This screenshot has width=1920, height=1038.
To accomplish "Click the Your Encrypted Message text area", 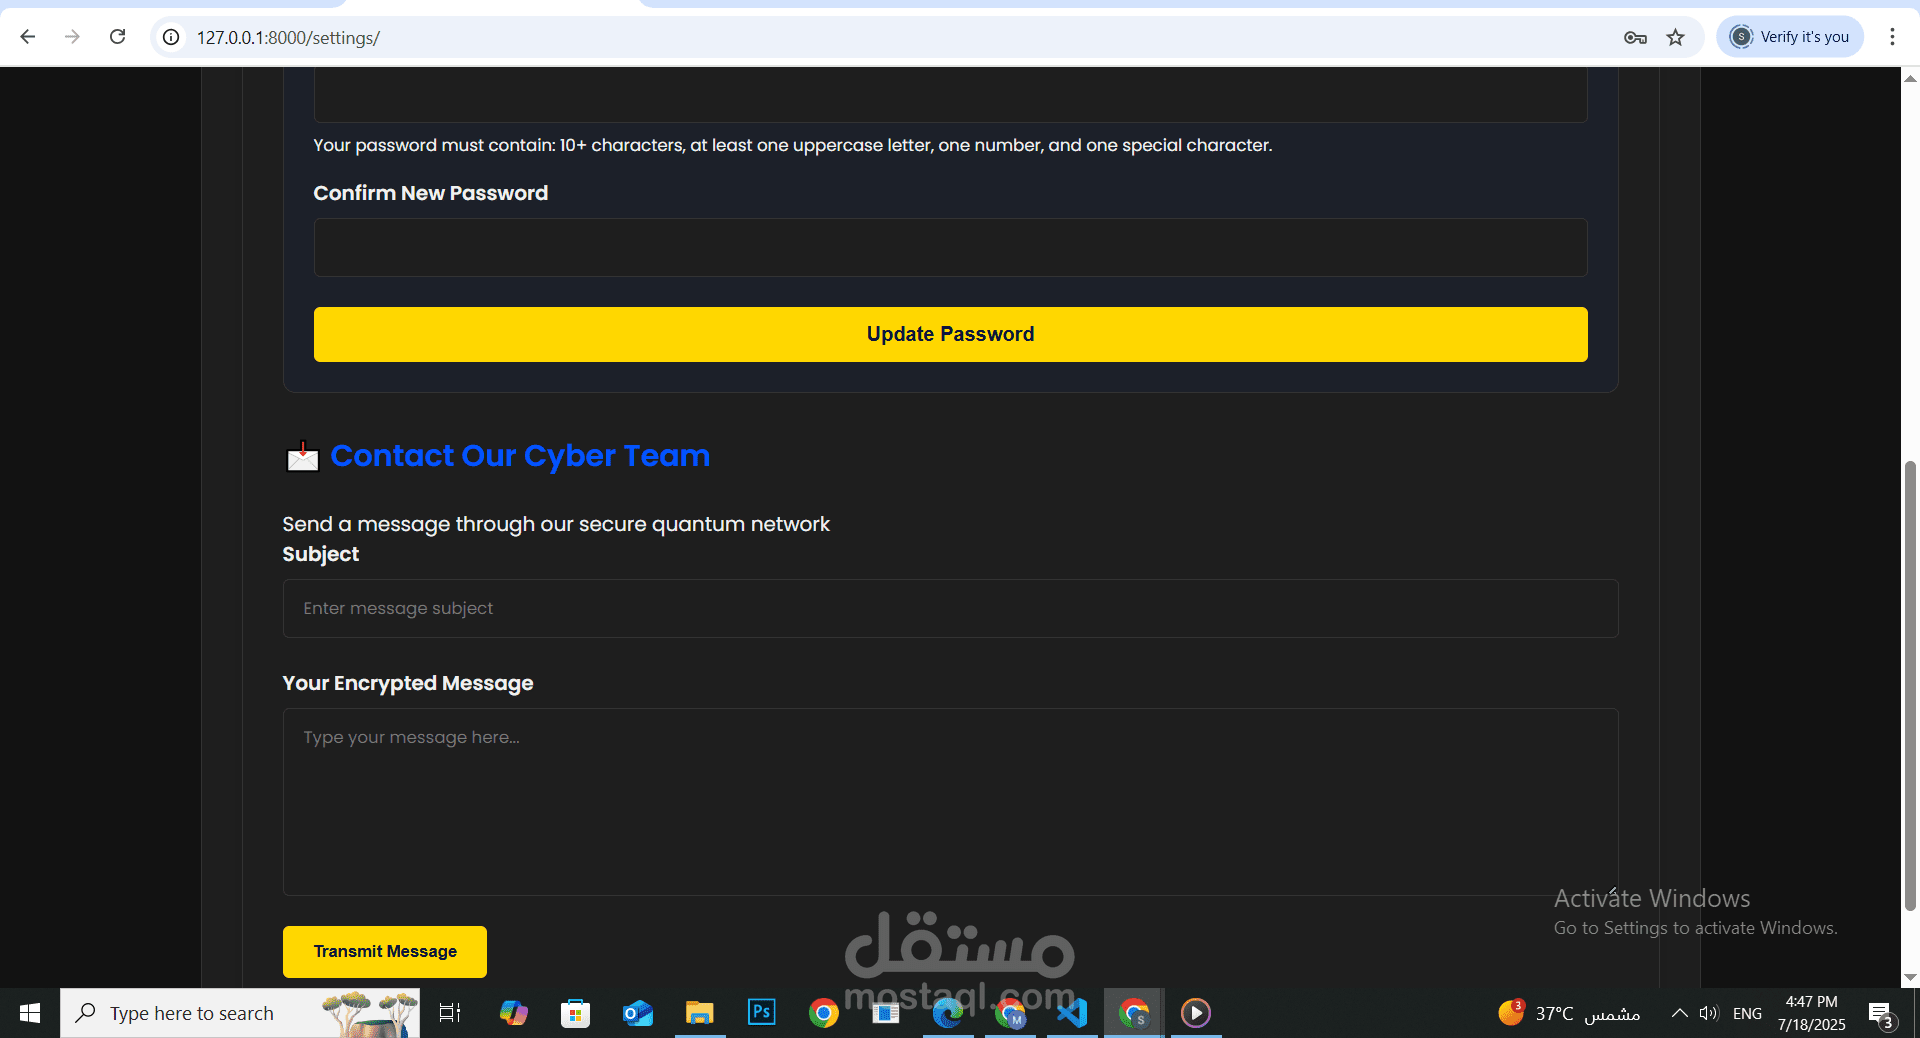I will coord(950,802).
